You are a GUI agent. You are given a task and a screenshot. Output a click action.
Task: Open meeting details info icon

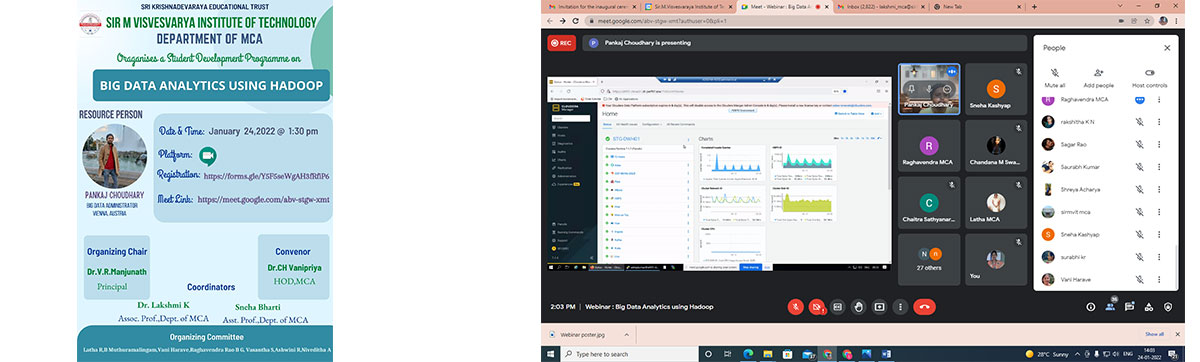click(x=1092, y=307)
